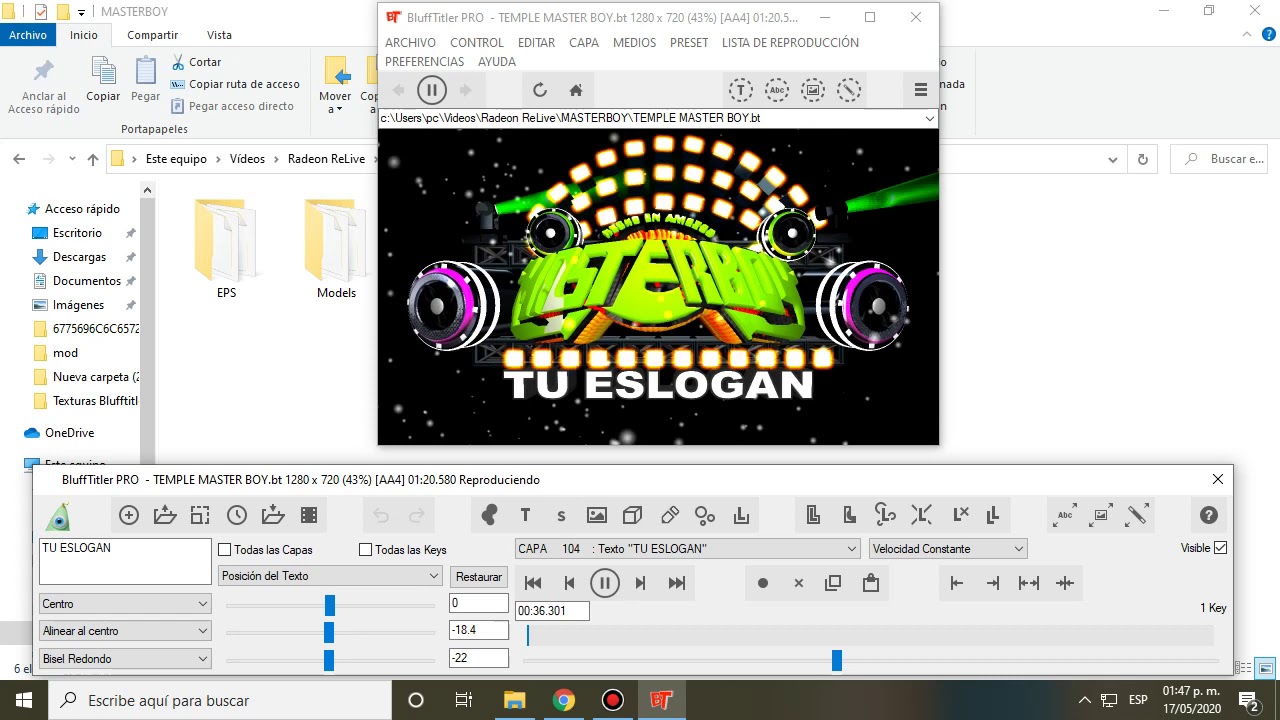The width and height of the screenshot is (1280, 720).
Task: Open LISTA DE REPRODUCCIÓN menu
Action: tap(790, 43)
